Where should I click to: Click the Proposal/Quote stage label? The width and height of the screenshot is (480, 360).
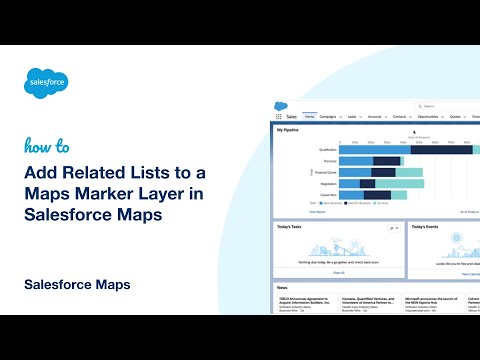pyautogui.click(x=326, y=172)
